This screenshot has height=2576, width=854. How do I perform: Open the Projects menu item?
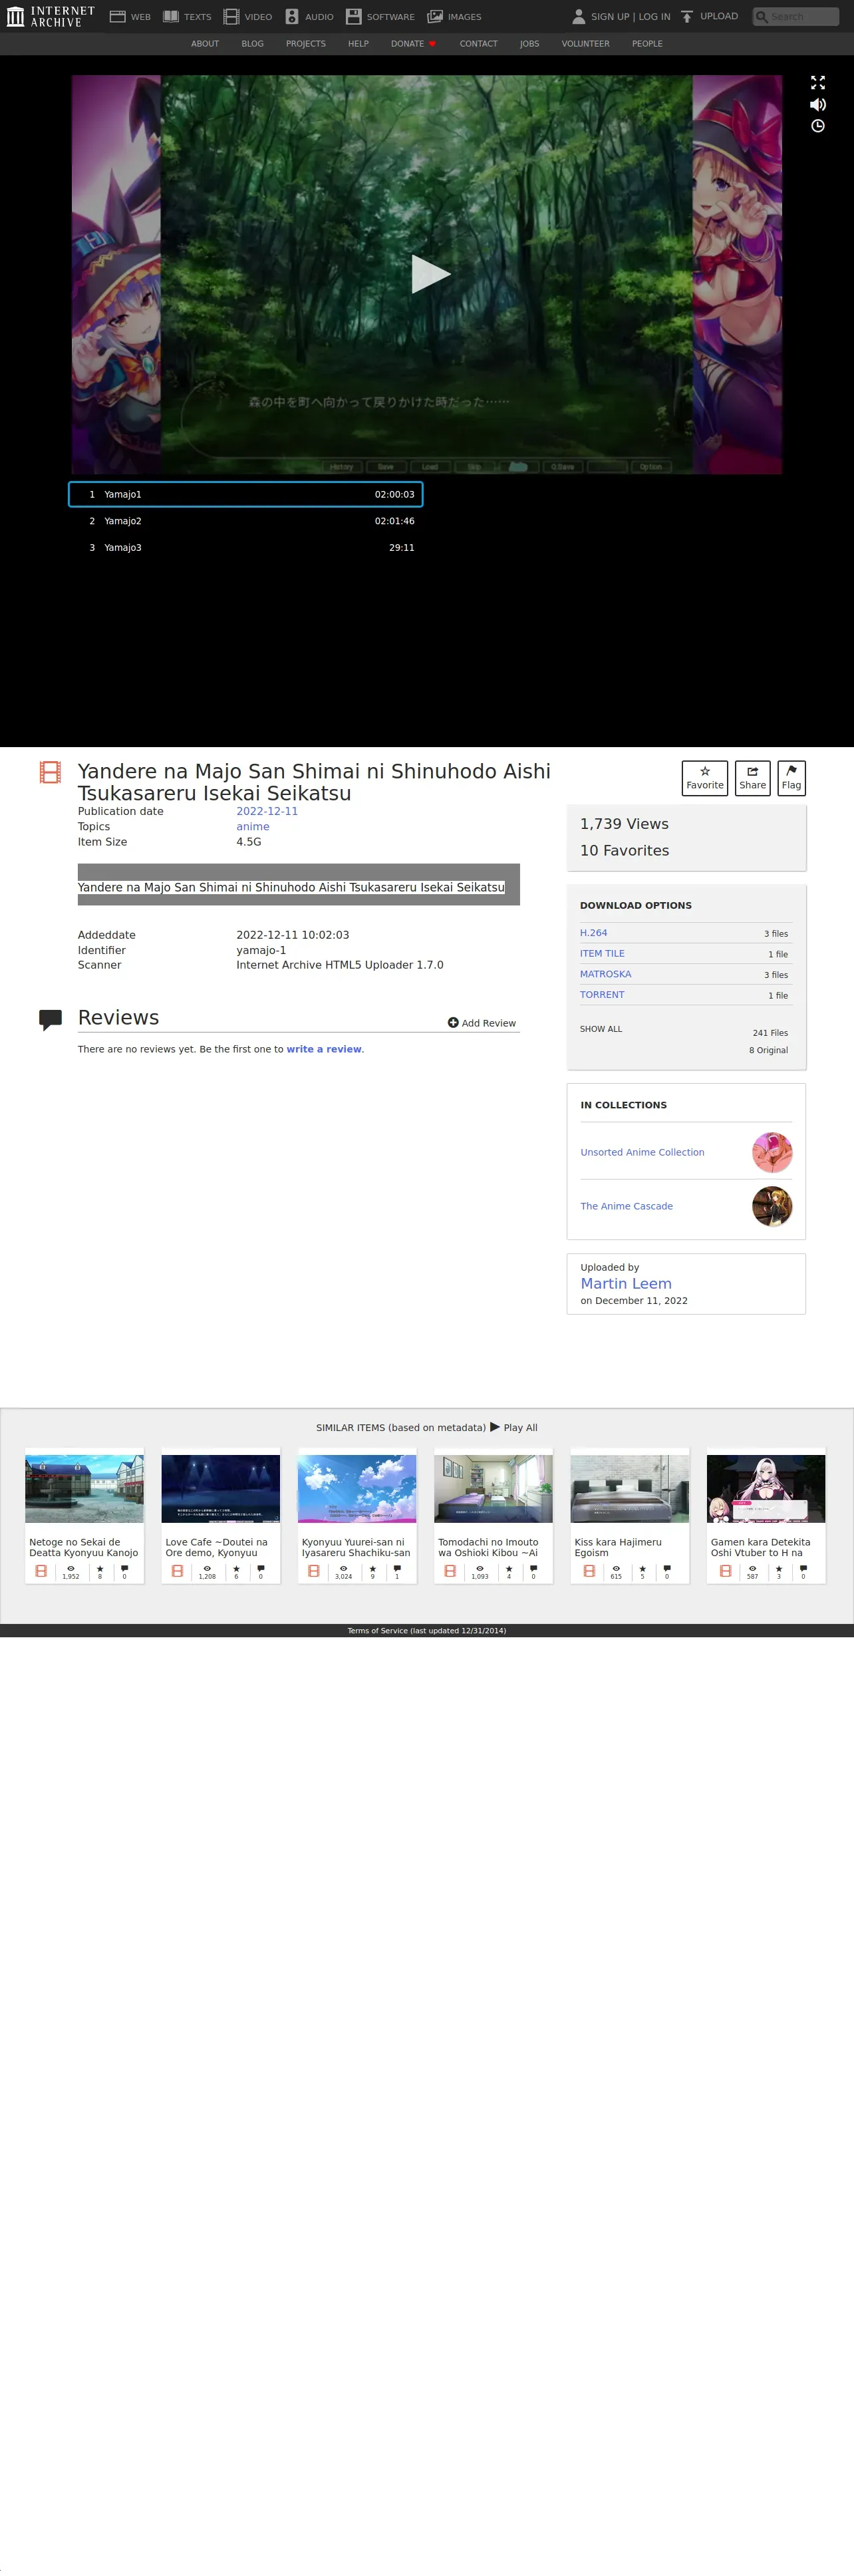pyautogui.click(x=306, y=44)
